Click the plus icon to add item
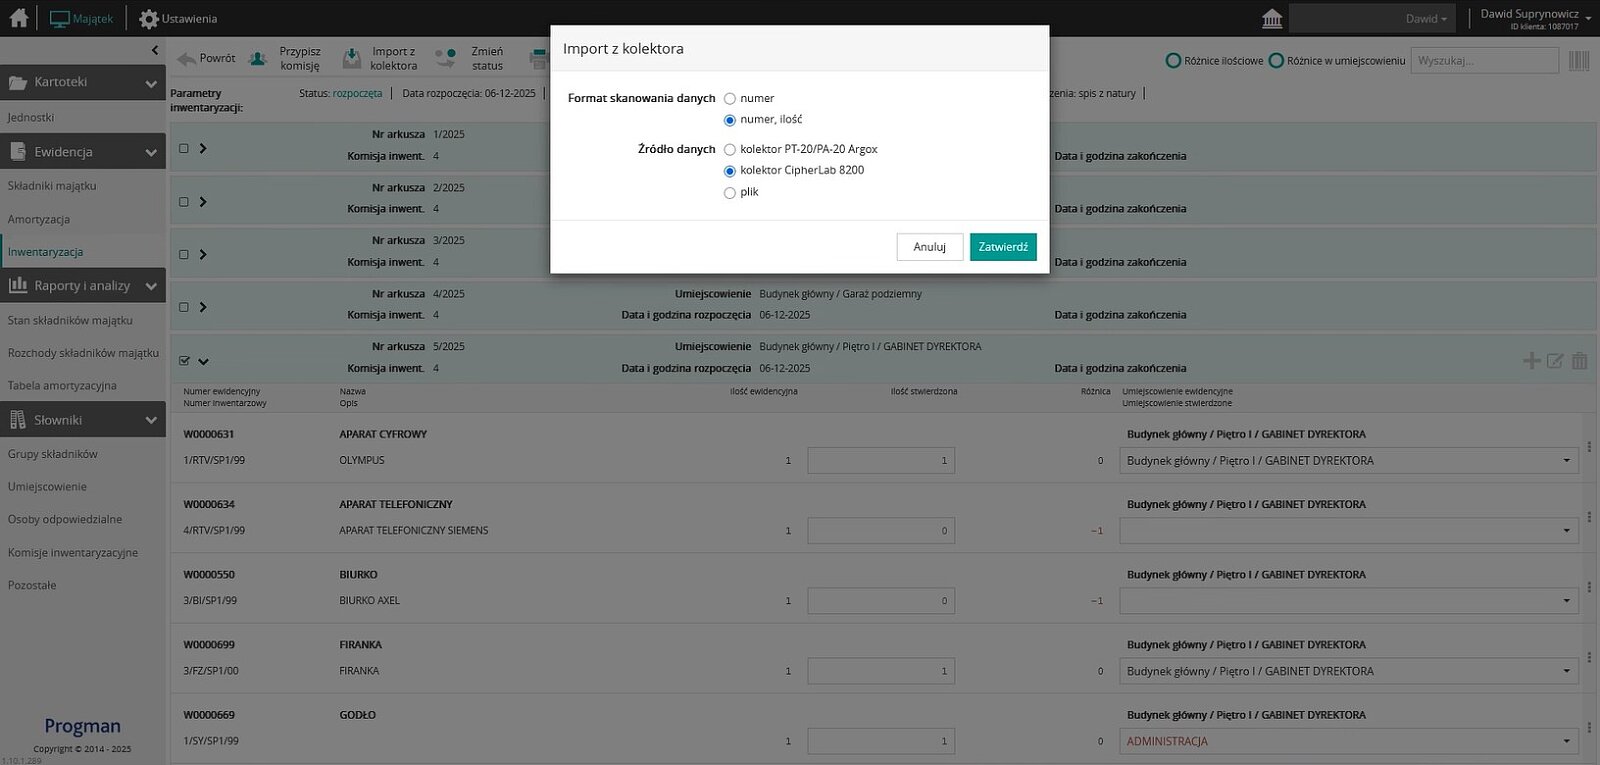 tap(1531, 361)
